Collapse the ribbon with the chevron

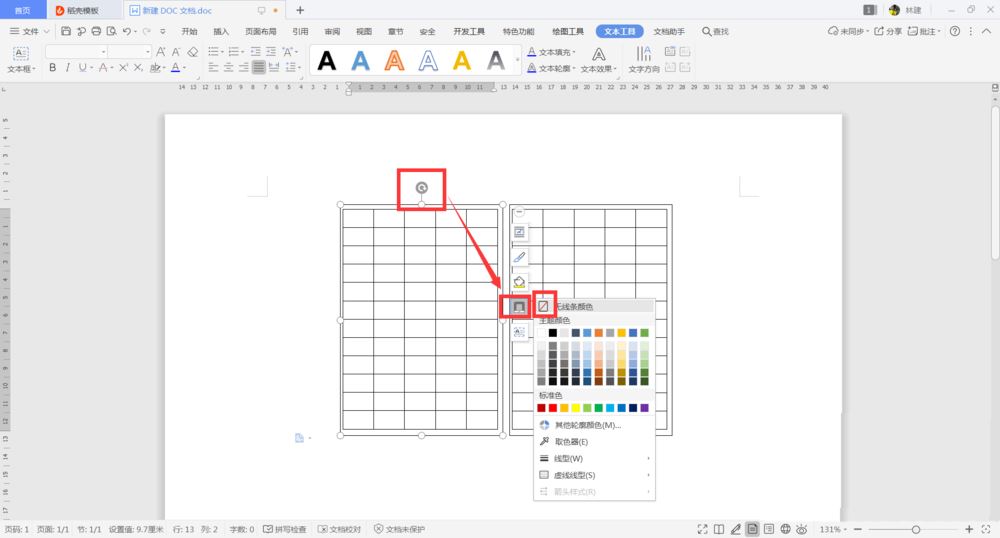pos(986,31)
